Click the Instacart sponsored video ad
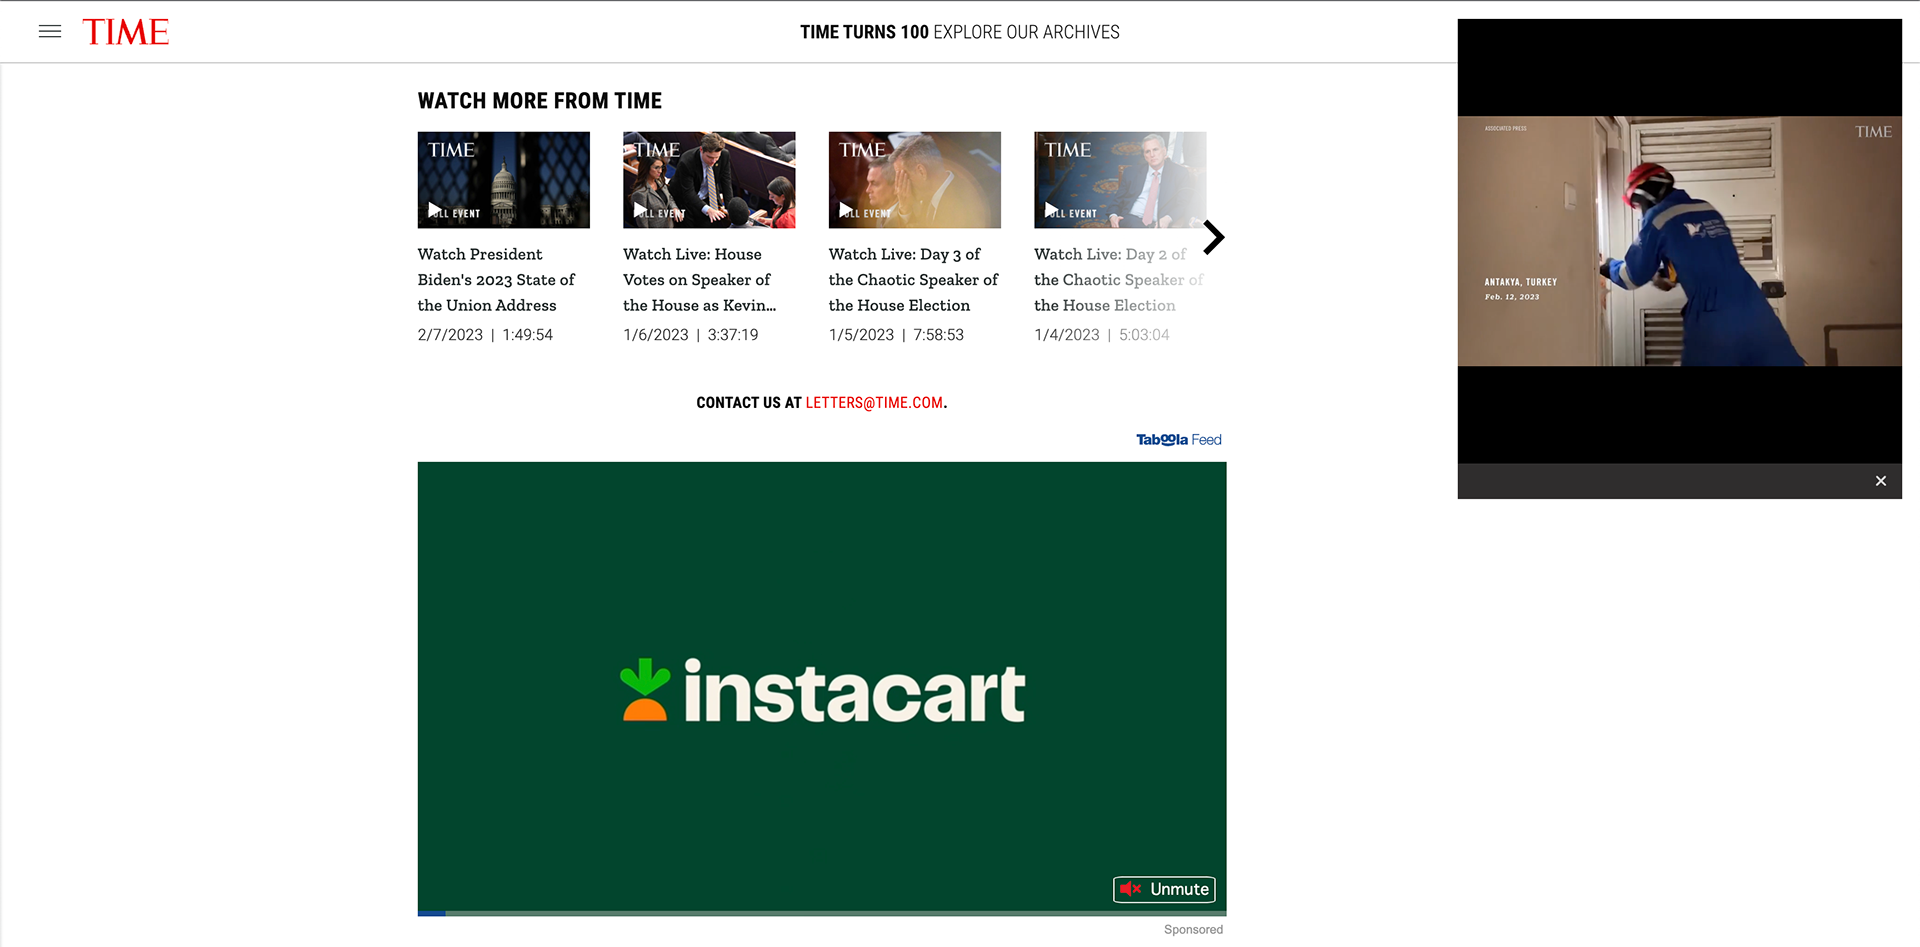The image size is (1920, 947). tap(822, 688)
